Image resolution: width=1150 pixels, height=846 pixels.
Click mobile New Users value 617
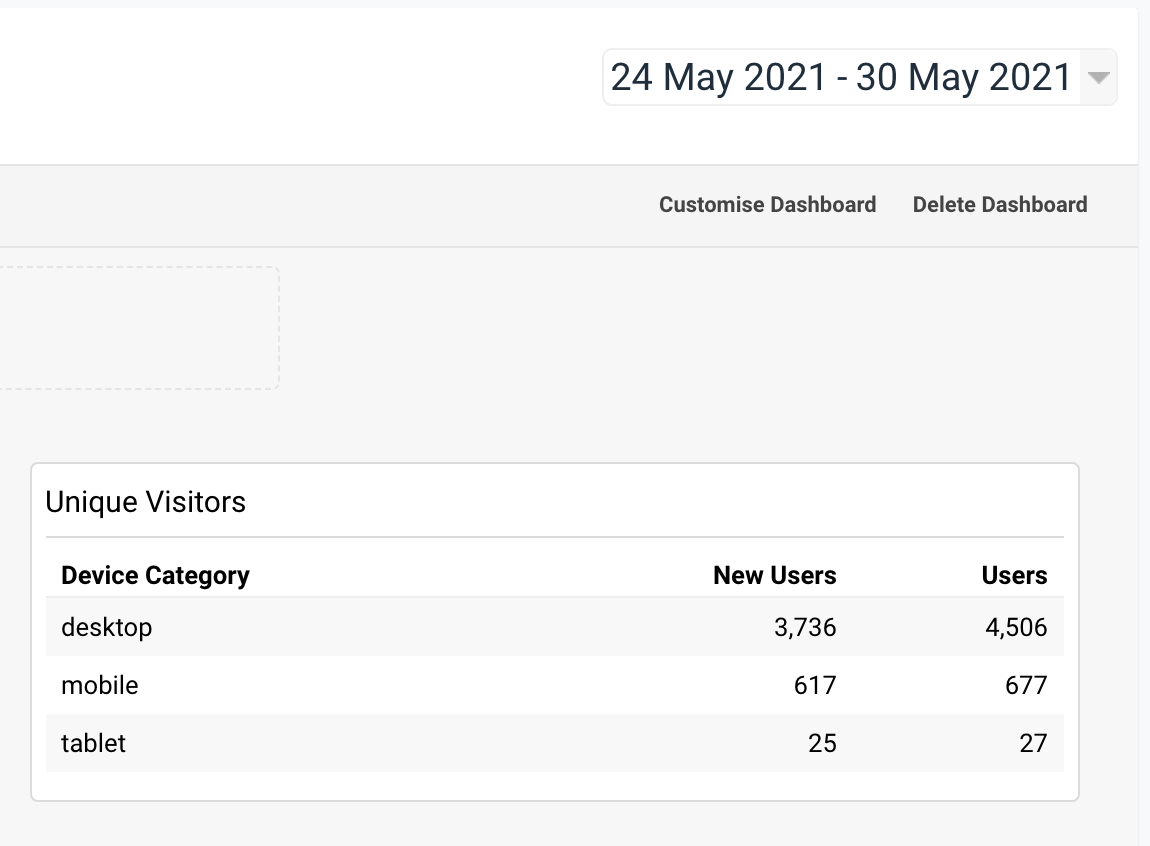pyautogui.click(x=815, y=685)
